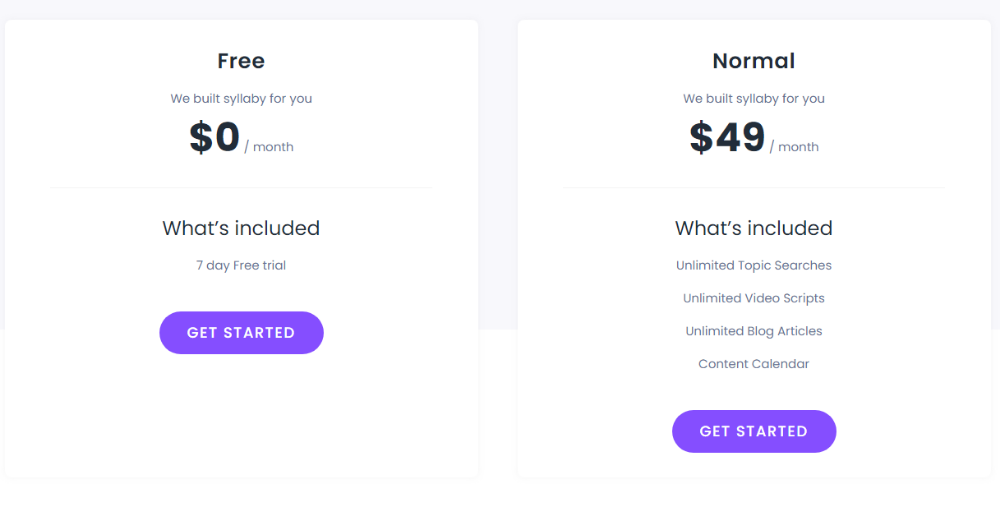1000x510 pixels.
Task: Click the Free plan title
Action: pos(241,61)
